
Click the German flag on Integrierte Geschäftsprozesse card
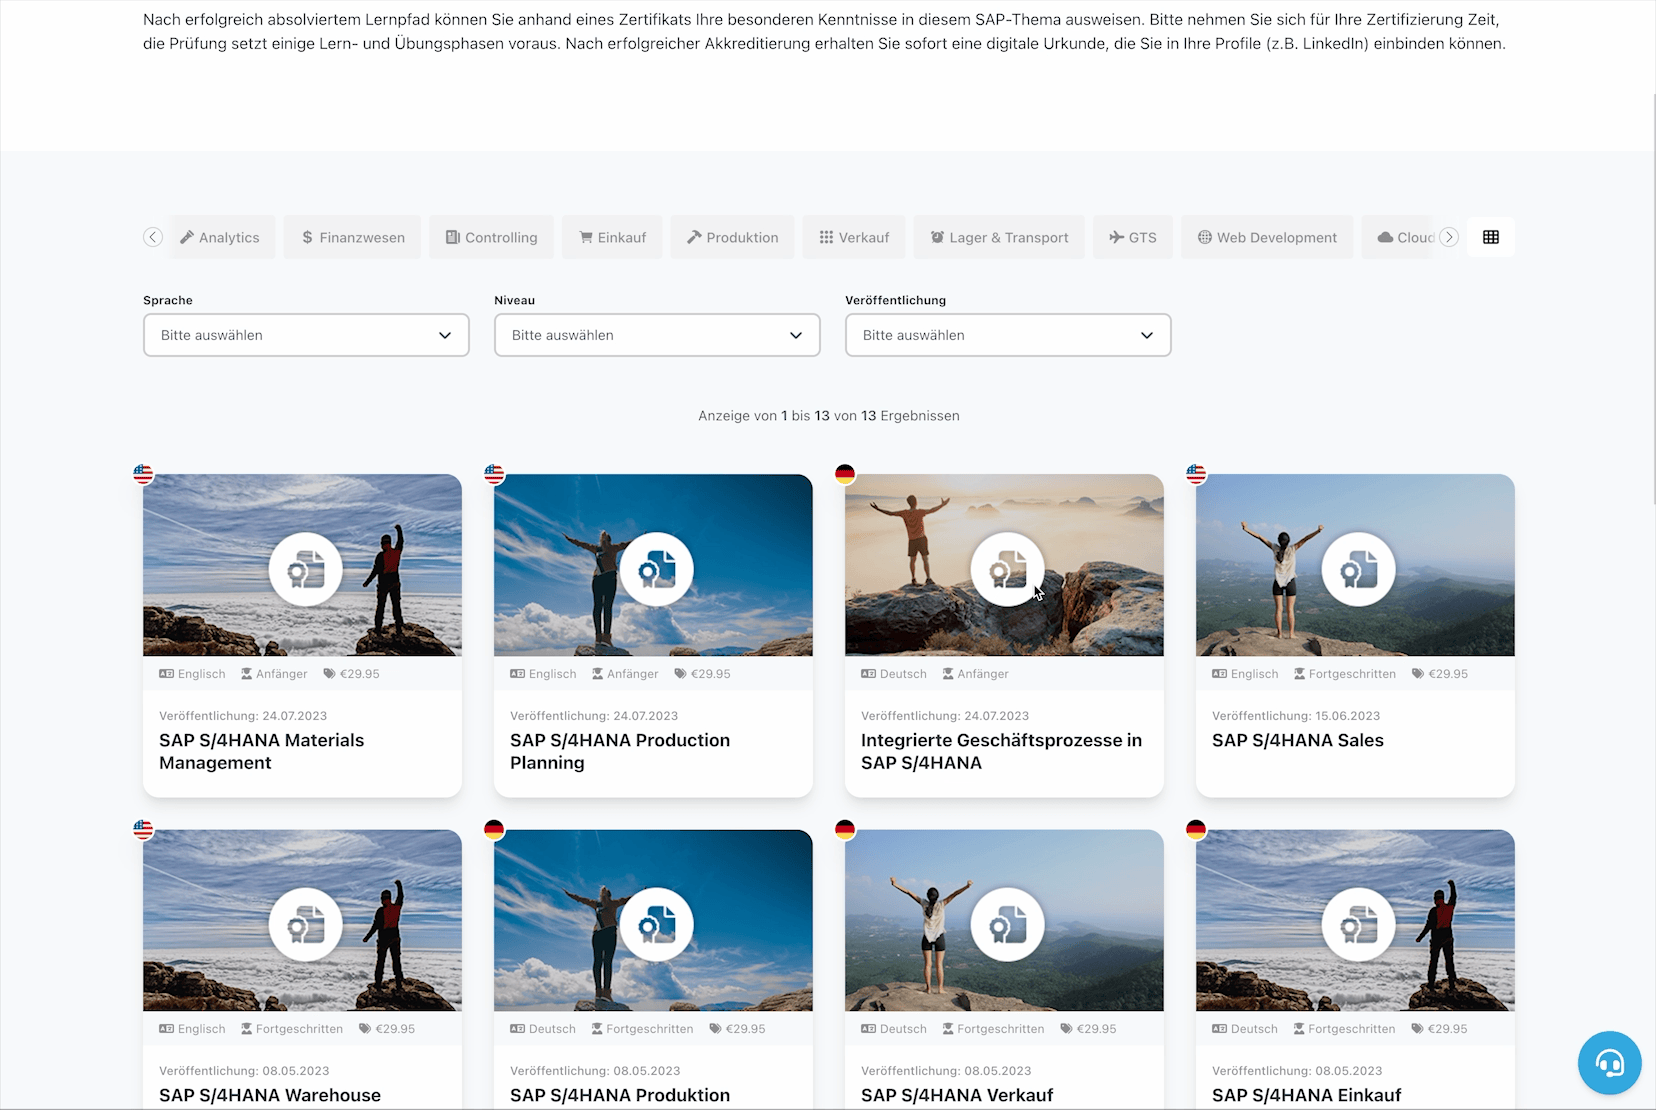pyautogui.click(x=845, y=474)
